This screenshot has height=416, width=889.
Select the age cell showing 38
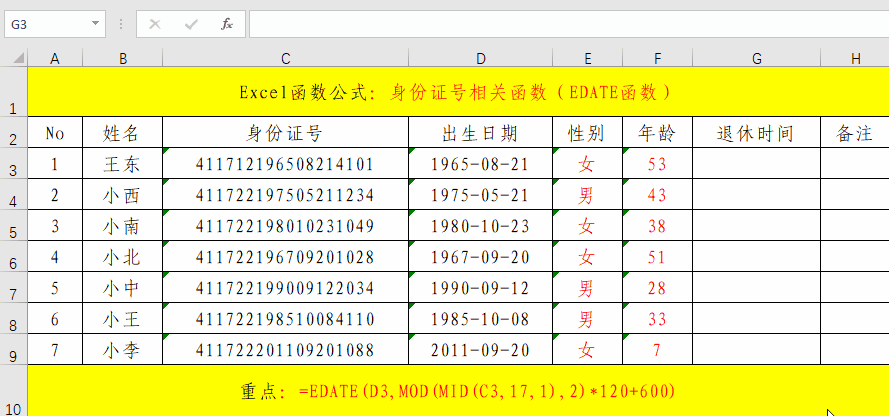pyautogui.click(x=657, y=226)
